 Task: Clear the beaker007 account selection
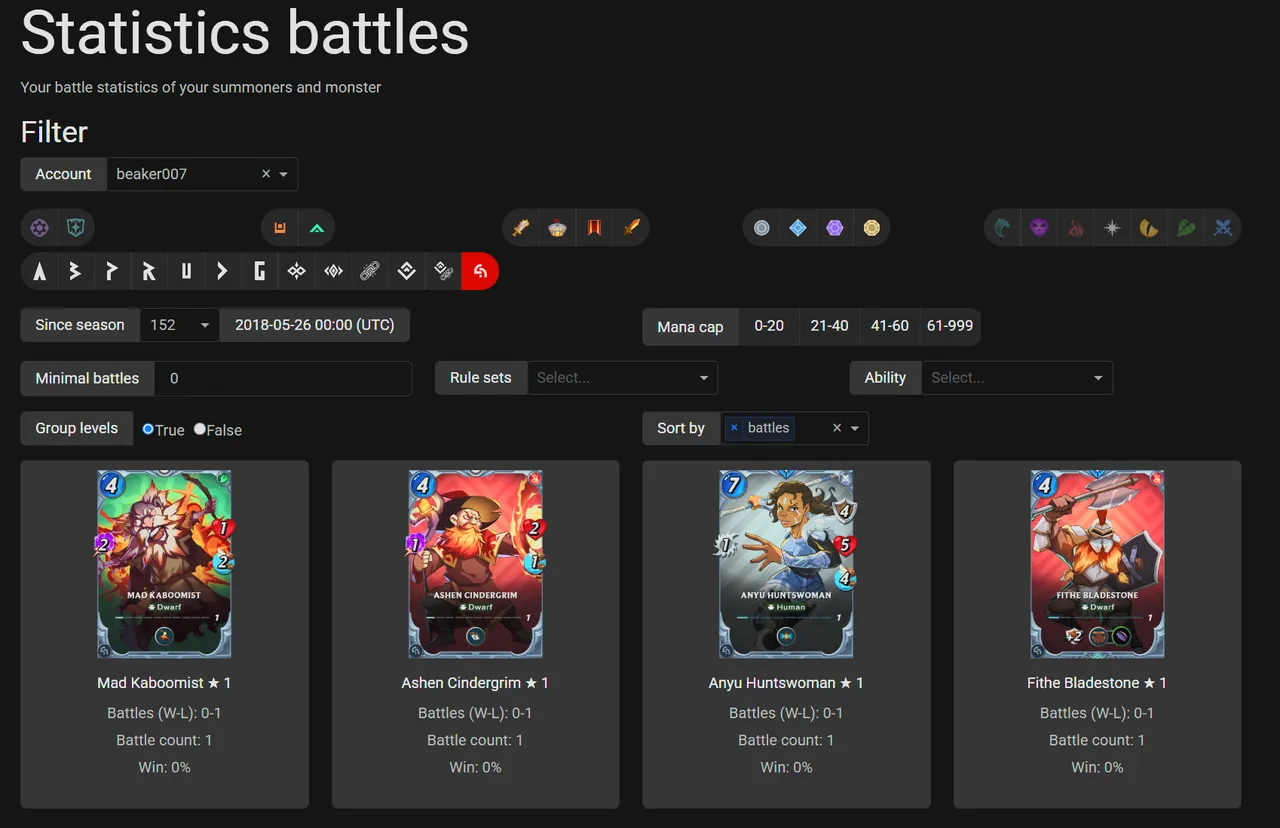pos(266,174)
